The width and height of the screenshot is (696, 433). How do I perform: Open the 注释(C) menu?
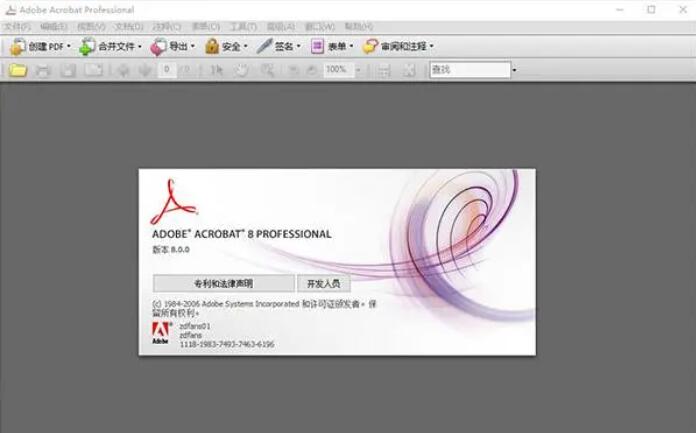[167, 27]
